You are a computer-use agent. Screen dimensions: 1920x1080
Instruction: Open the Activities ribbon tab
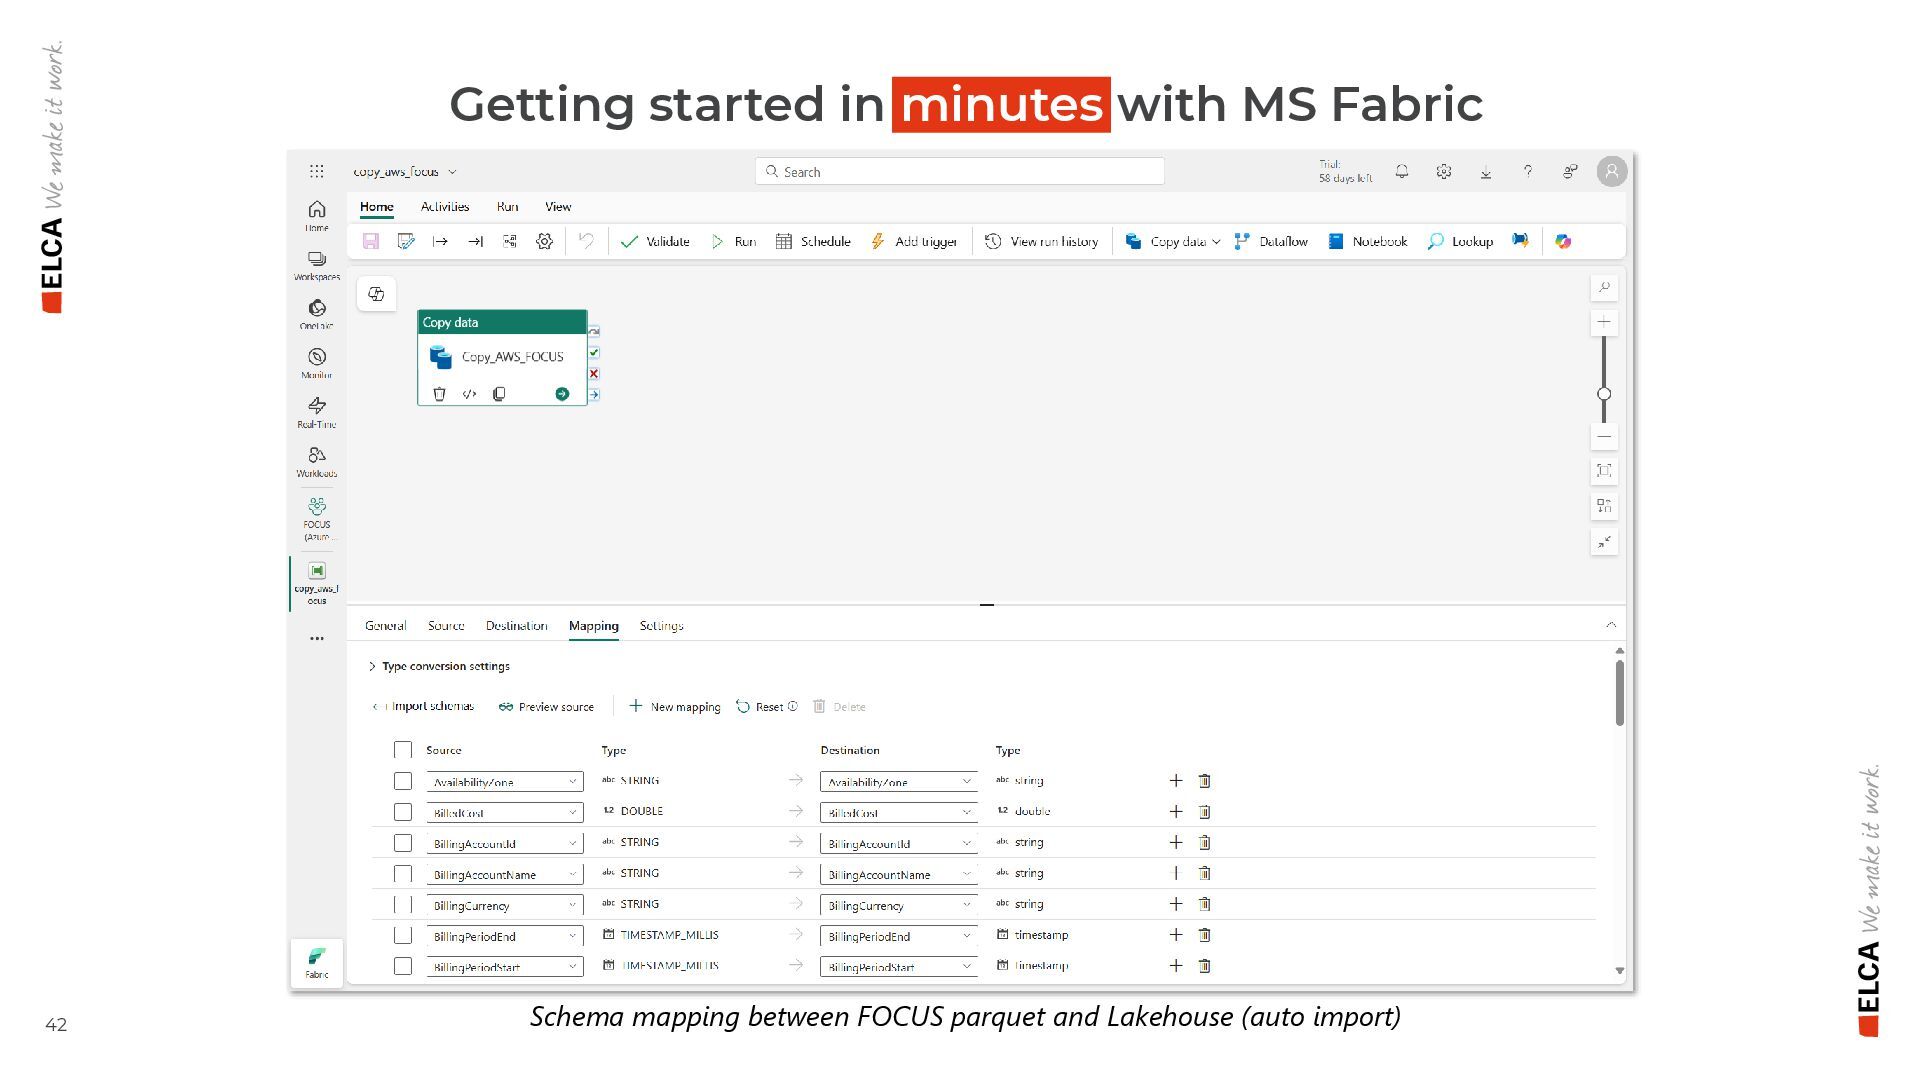[x=445, y=207]
